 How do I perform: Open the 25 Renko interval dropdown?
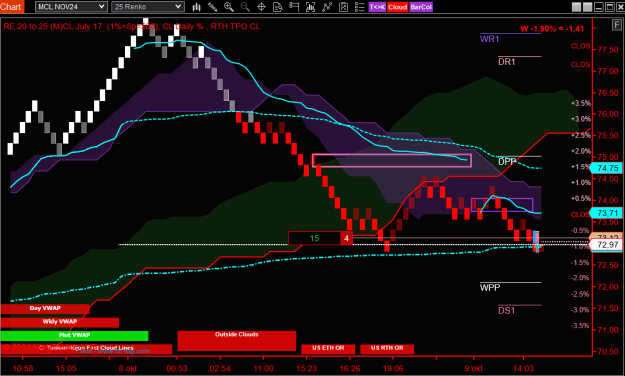point(147,7)
